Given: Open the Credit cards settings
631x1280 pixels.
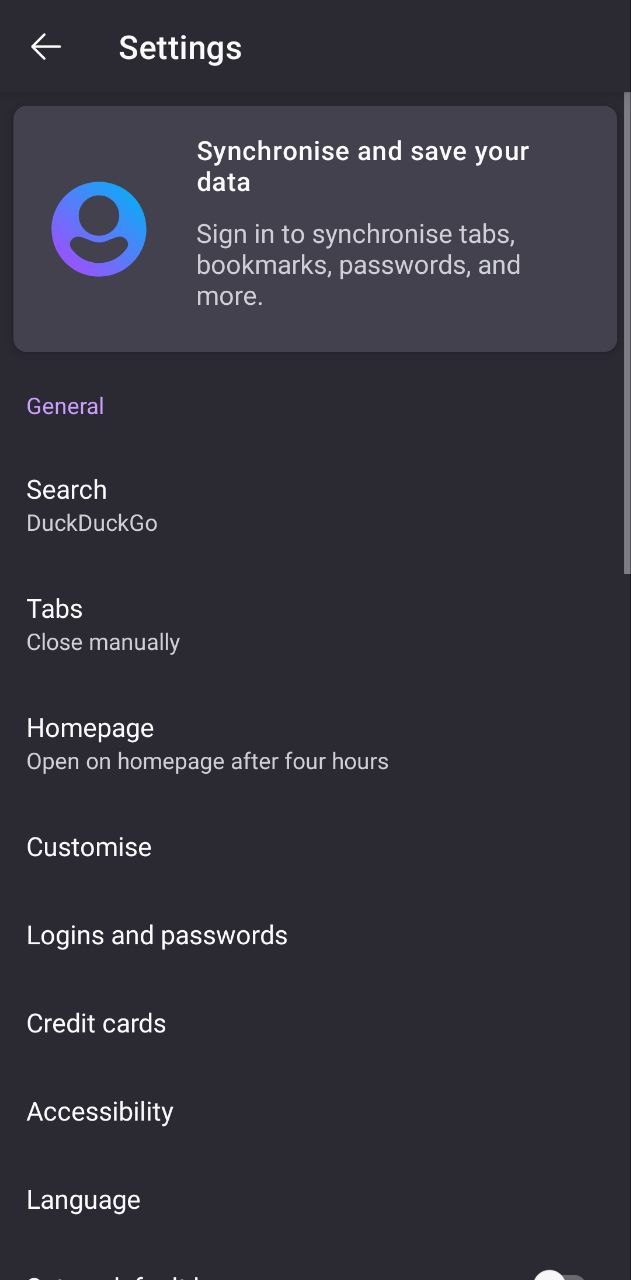Looking at the screenshot, I should pos(315,1023).
